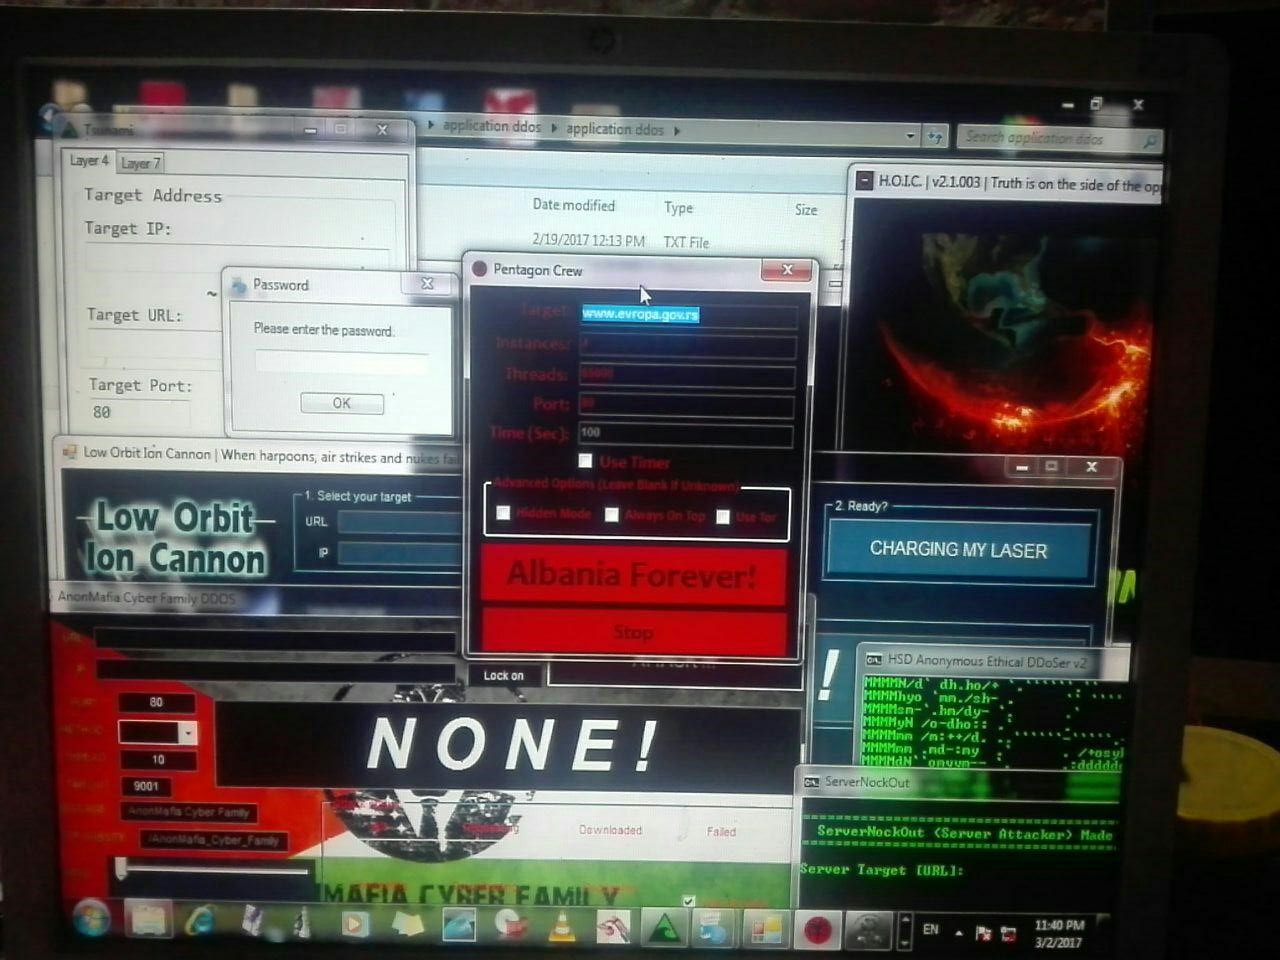
Task: Click the Tsunami Target Port field showing 80
Action: (x=139, y=412)
